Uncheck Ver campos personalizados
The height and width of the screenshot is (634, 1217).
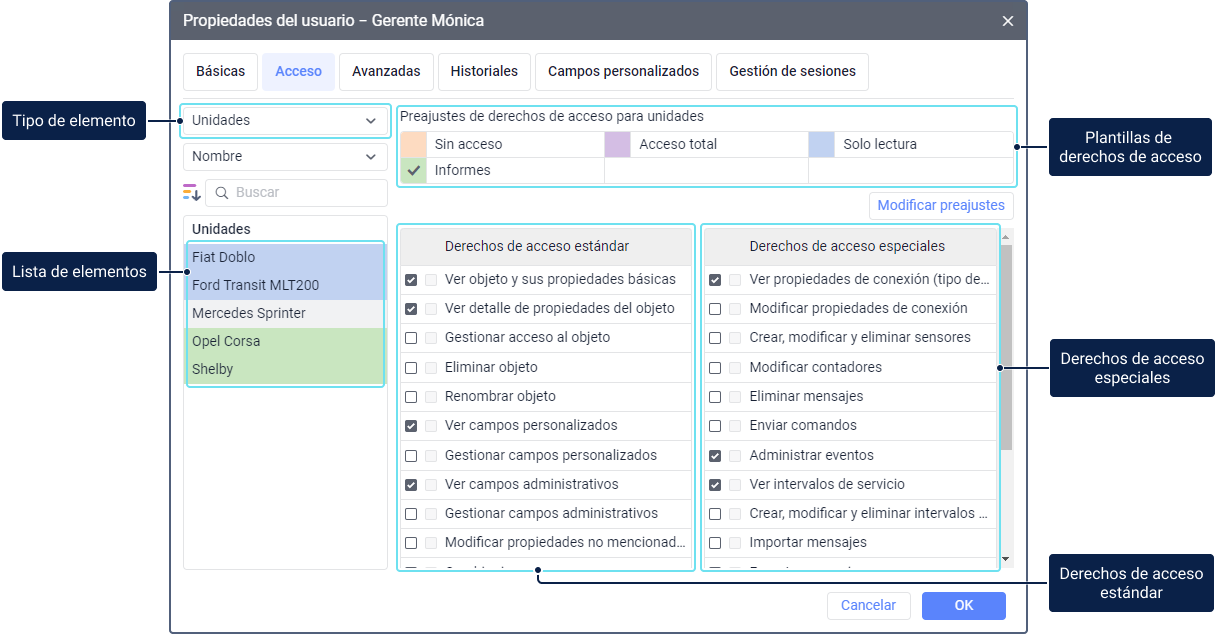(411, 426)
